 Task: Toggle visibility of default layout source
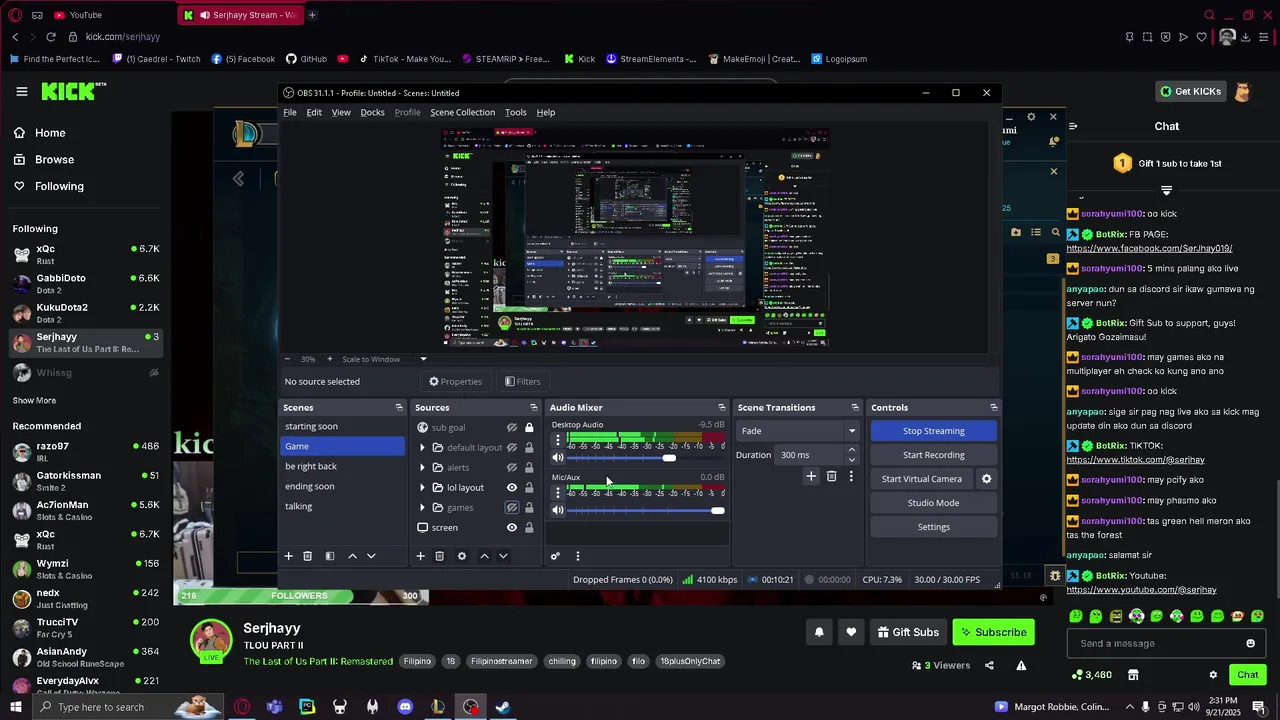[x=511, y=448]
